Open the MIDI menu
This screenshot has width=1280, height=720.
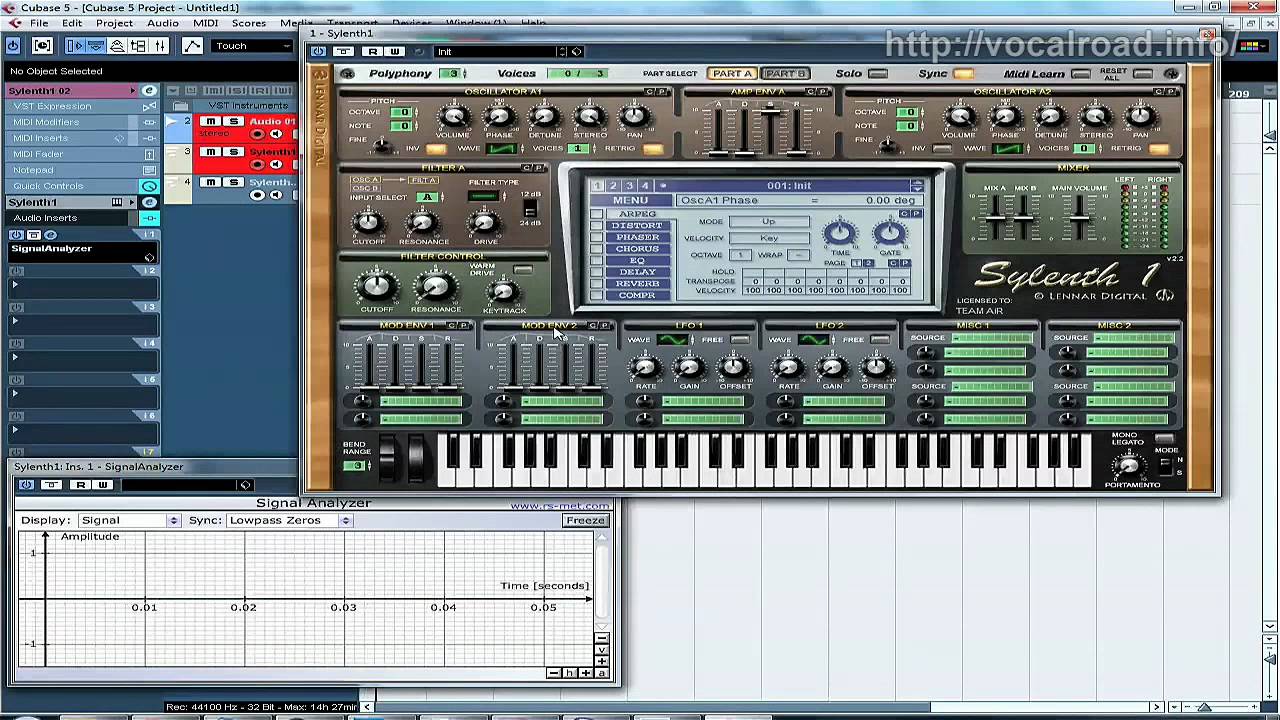(x=205, y=23)
